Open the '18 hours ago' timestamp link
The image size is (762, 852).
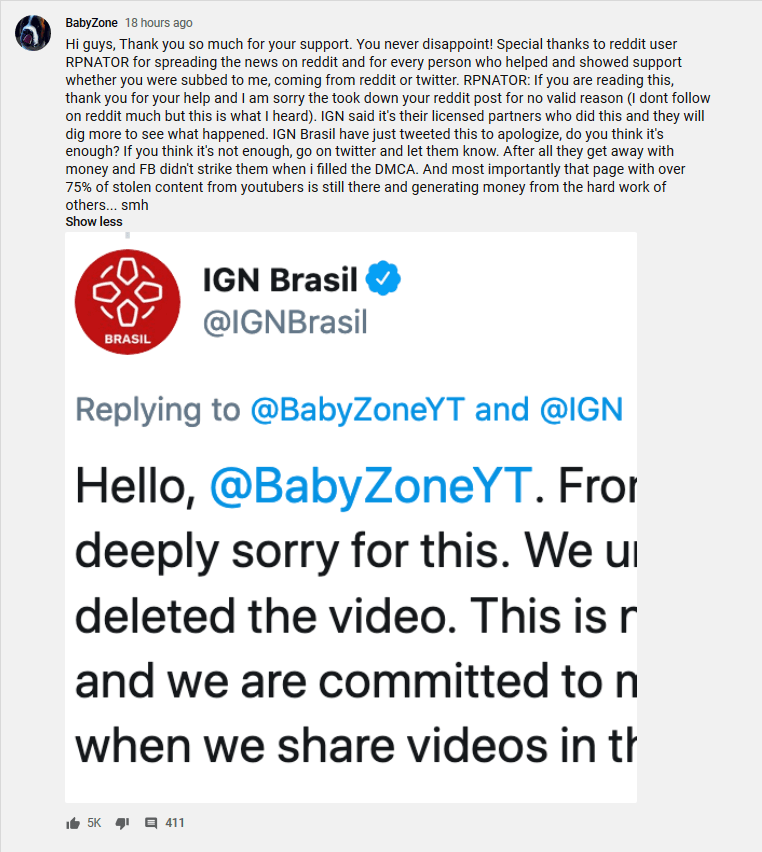pos(159,23)
